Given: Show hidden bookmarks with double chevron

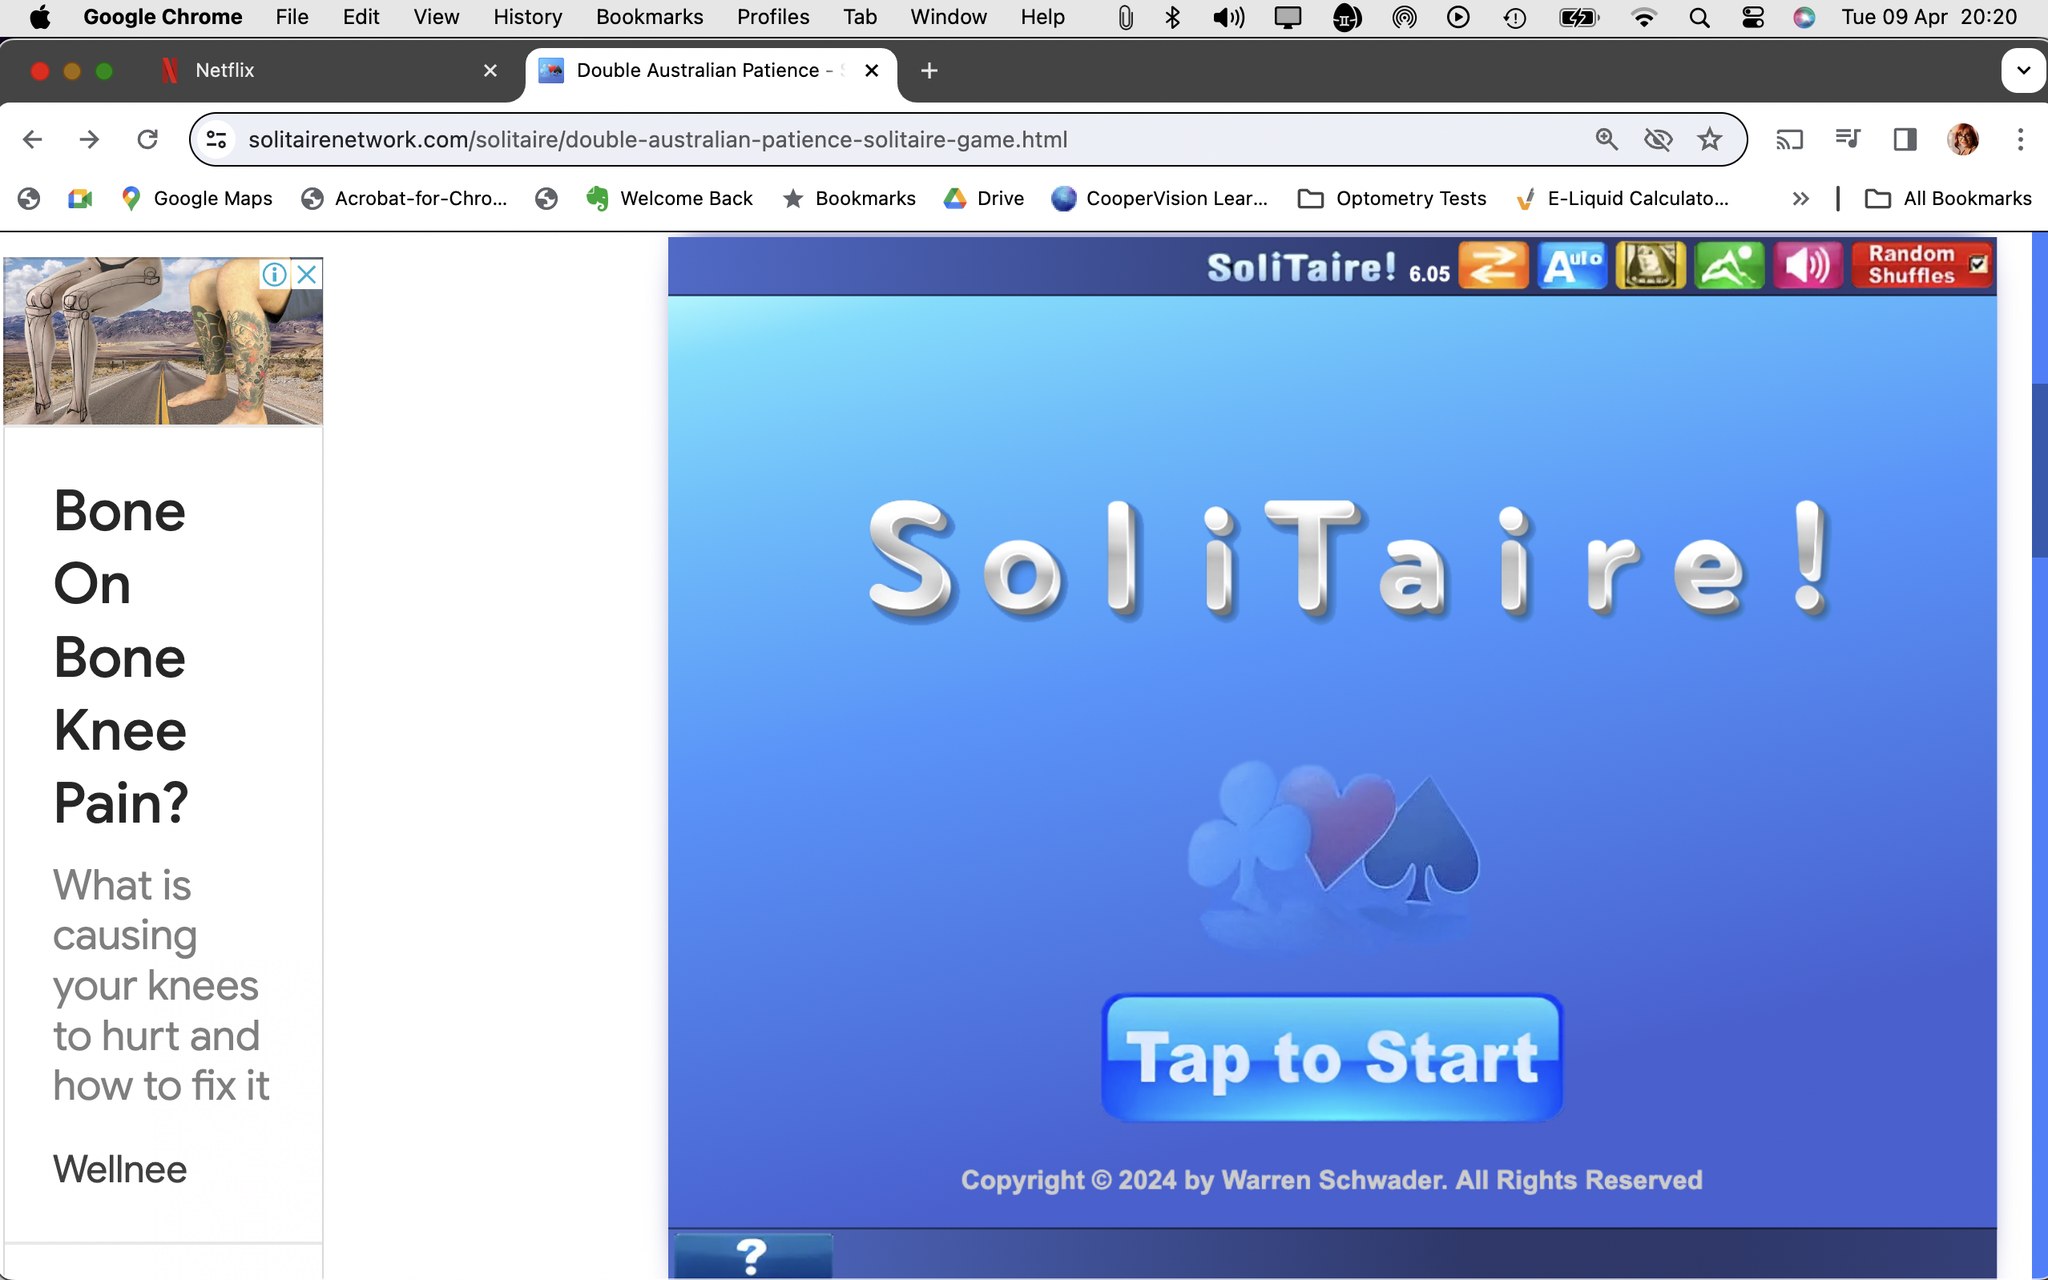Looking at the screenshot, I should [1800, 198].
